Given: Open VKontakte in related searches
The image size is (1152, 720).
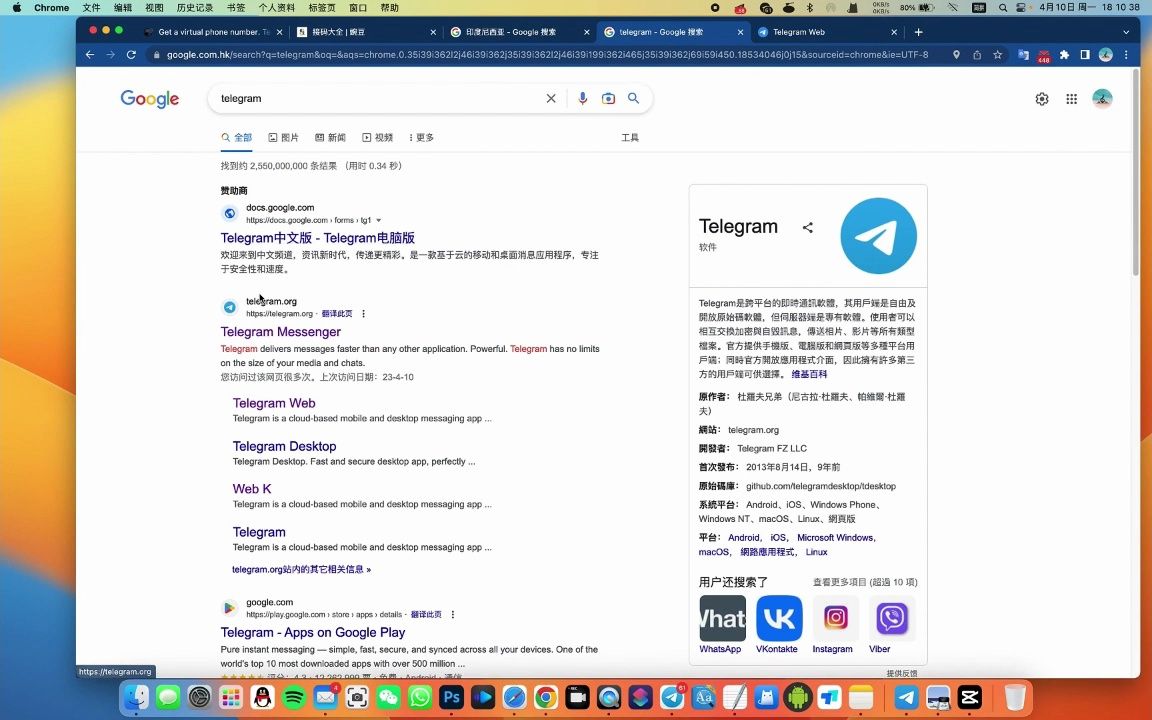Looking at the screenshot, I should coord(777,624).
